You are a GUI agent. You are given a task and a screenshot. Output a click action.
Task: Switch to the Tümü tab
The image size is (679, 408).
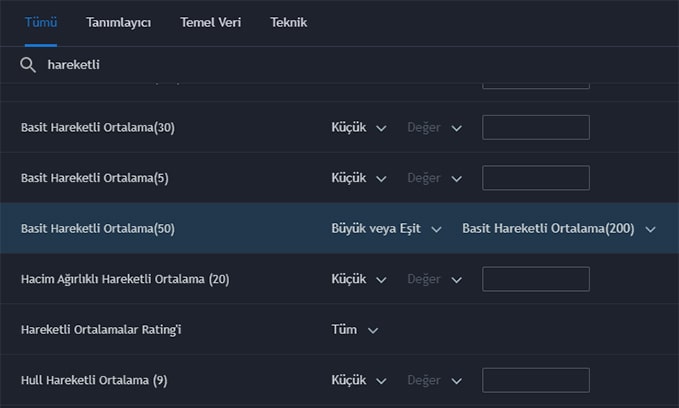41,22
